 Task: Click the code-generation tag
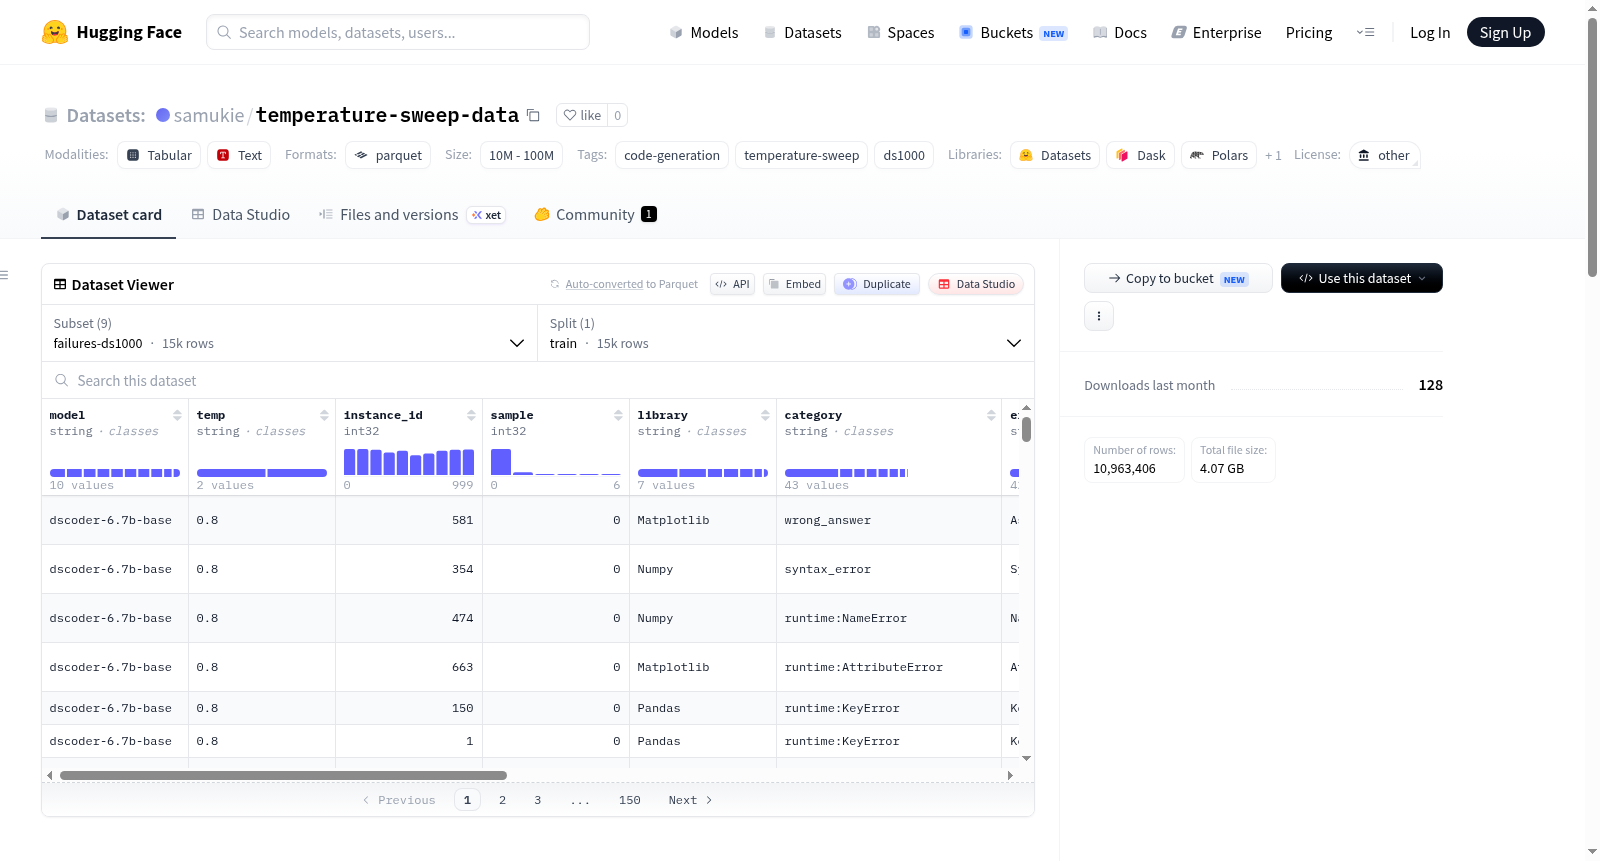tap(672, 156)
